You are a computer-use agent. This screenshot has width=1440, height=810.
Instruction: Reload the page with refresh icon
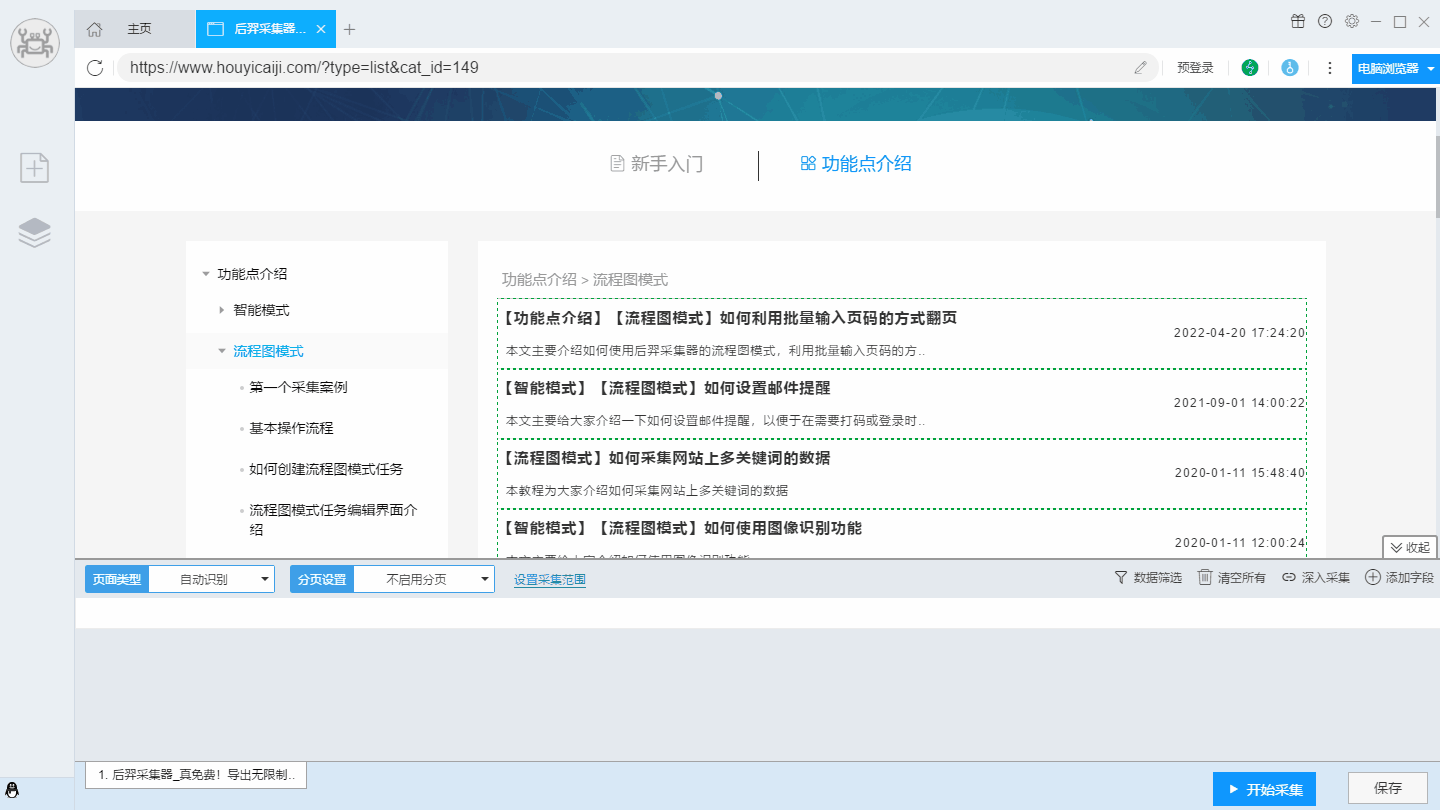pyautogui.click(x=95, y=68)
